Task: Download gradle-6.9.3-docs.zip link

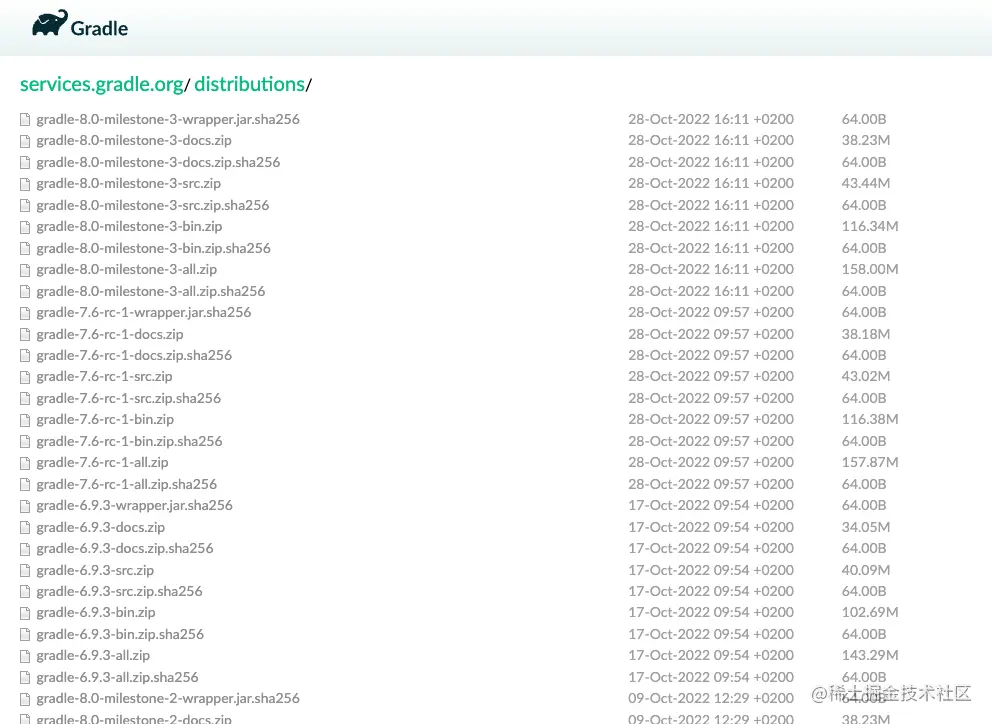Action: pyautogui.click(x=101, y=527)
